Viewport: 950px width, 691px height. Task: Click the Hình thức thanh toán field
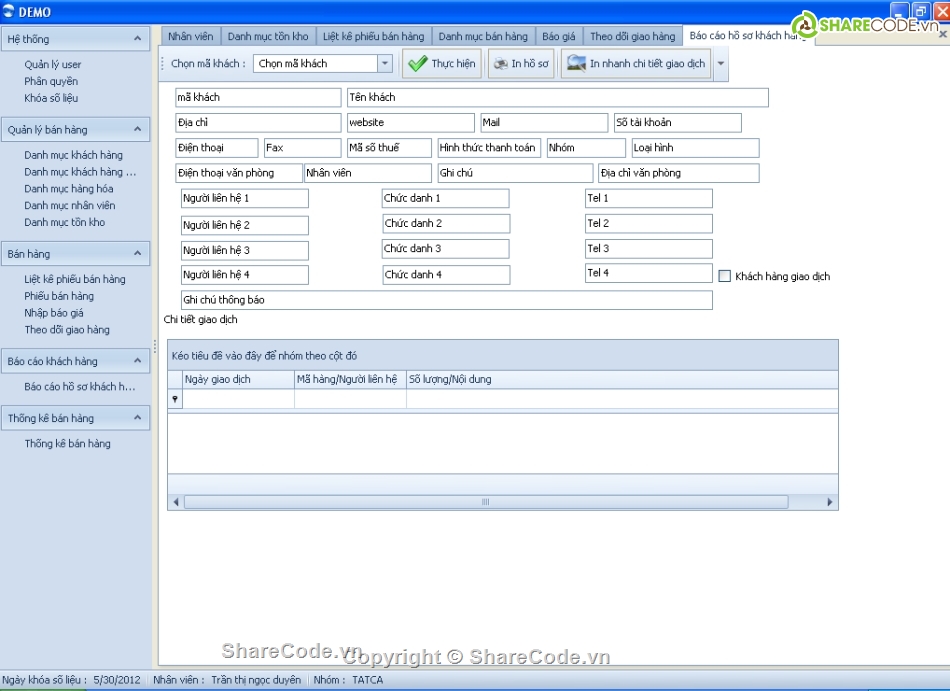(x=489, y=148)
